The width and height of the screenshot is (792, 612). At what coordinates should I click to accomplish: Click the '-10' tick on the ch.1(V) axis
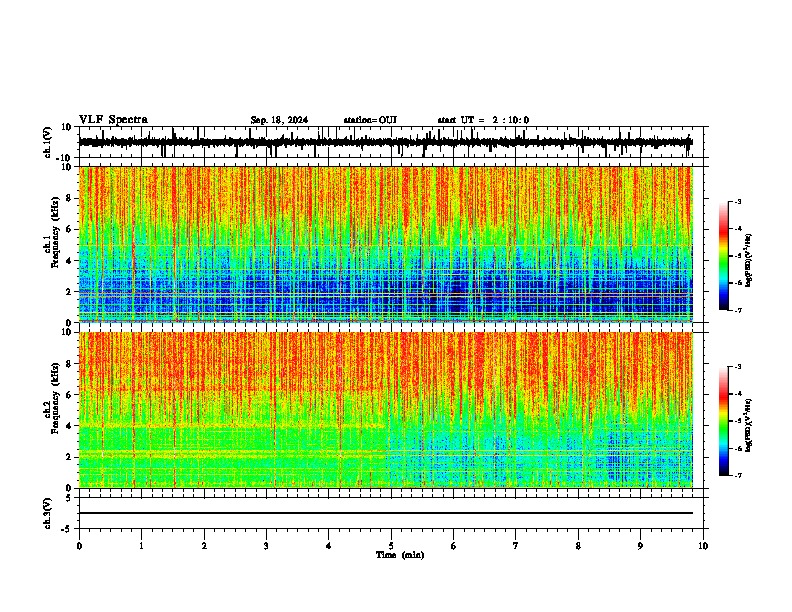click(65, 157)
